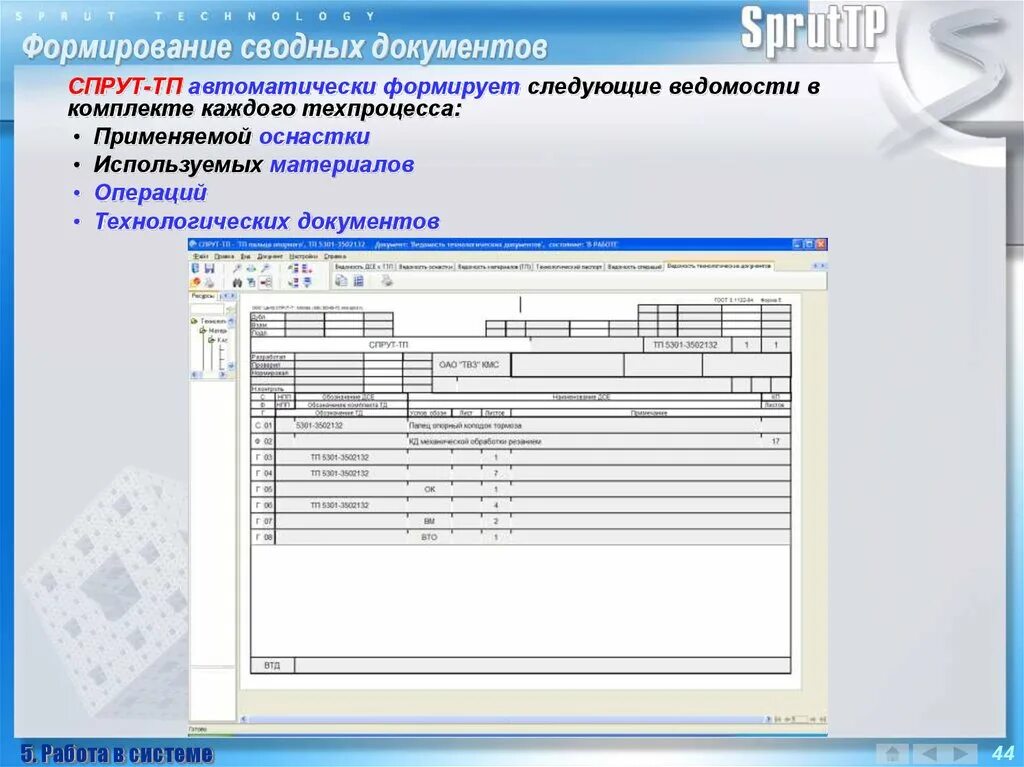This screenshot has width=1024, height=767.
Task: Open the Документ menu
Action: [x=270, y=257]
